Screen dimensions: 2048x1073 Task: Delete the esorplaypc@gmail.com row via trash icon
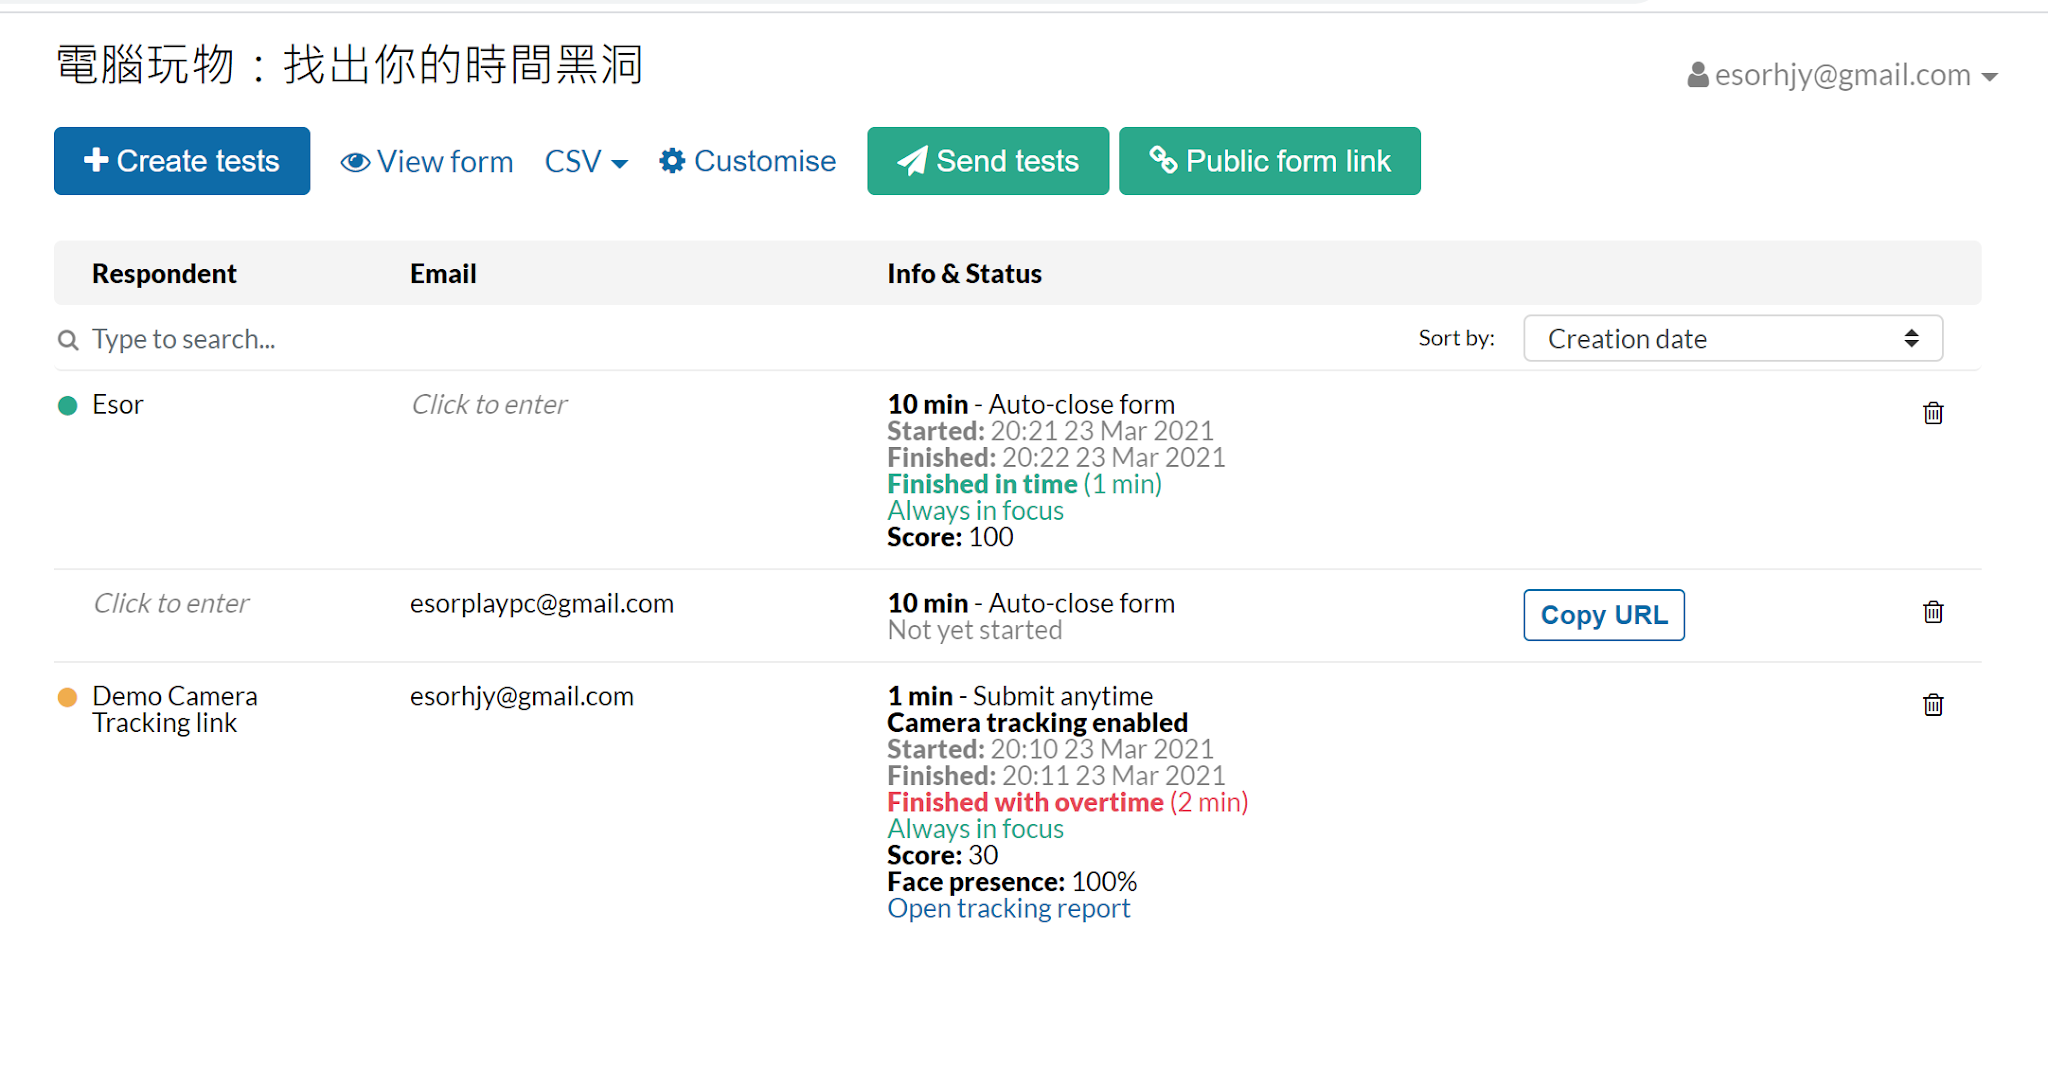[x=1932, y=611]
